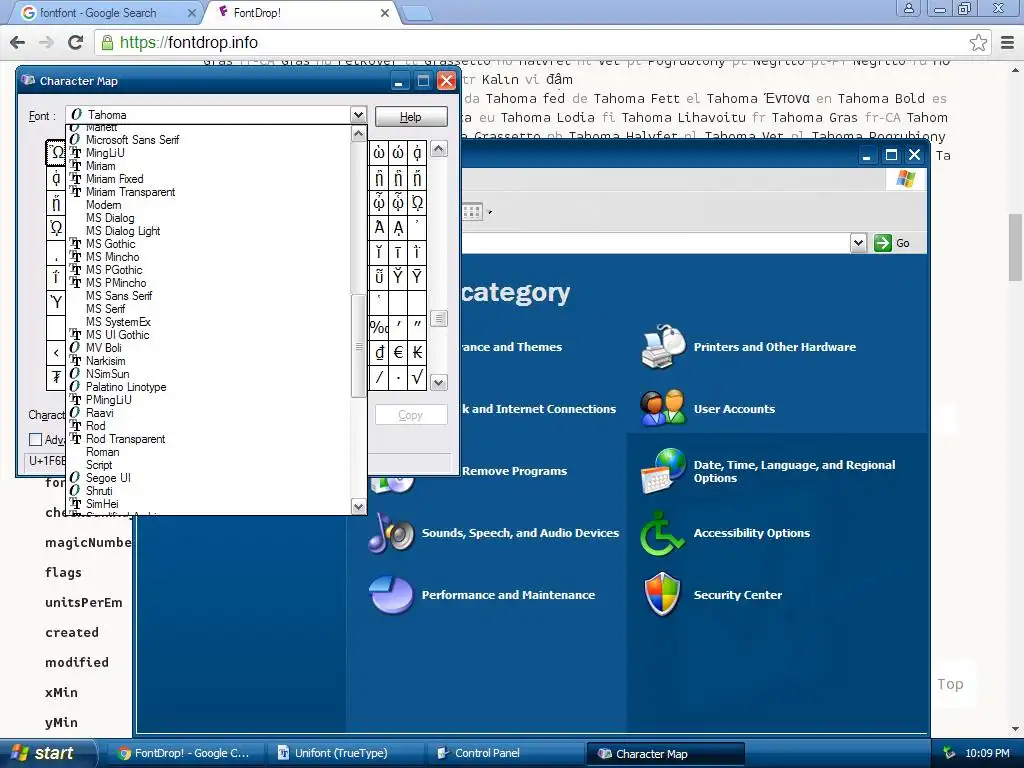Choose Raavi font entry

tap(99, 413)
